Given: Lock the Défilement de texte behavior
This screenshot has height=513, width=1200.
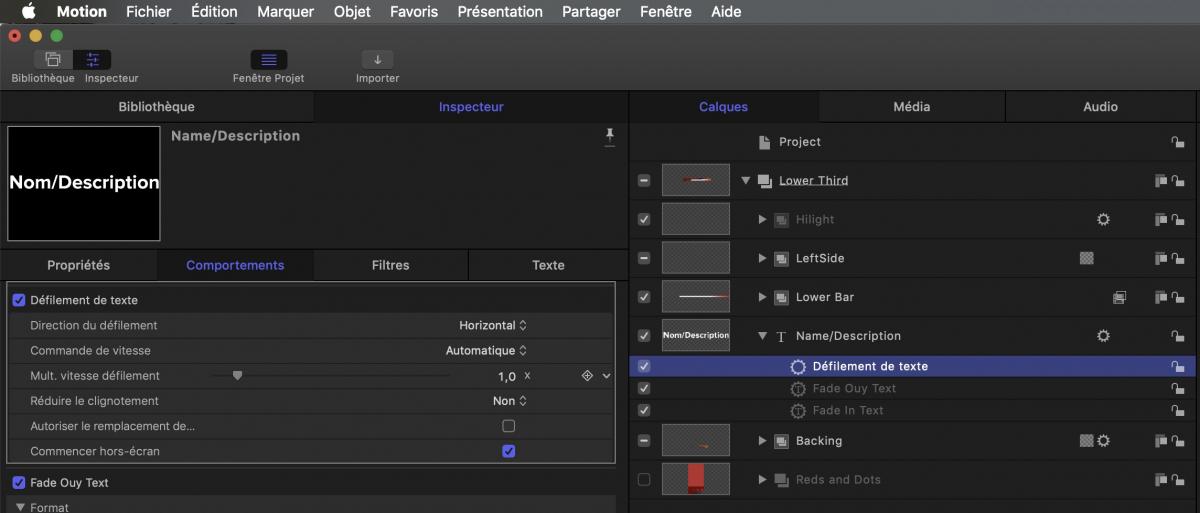Looking at the screenshot, I should (x=1178, y=366).
